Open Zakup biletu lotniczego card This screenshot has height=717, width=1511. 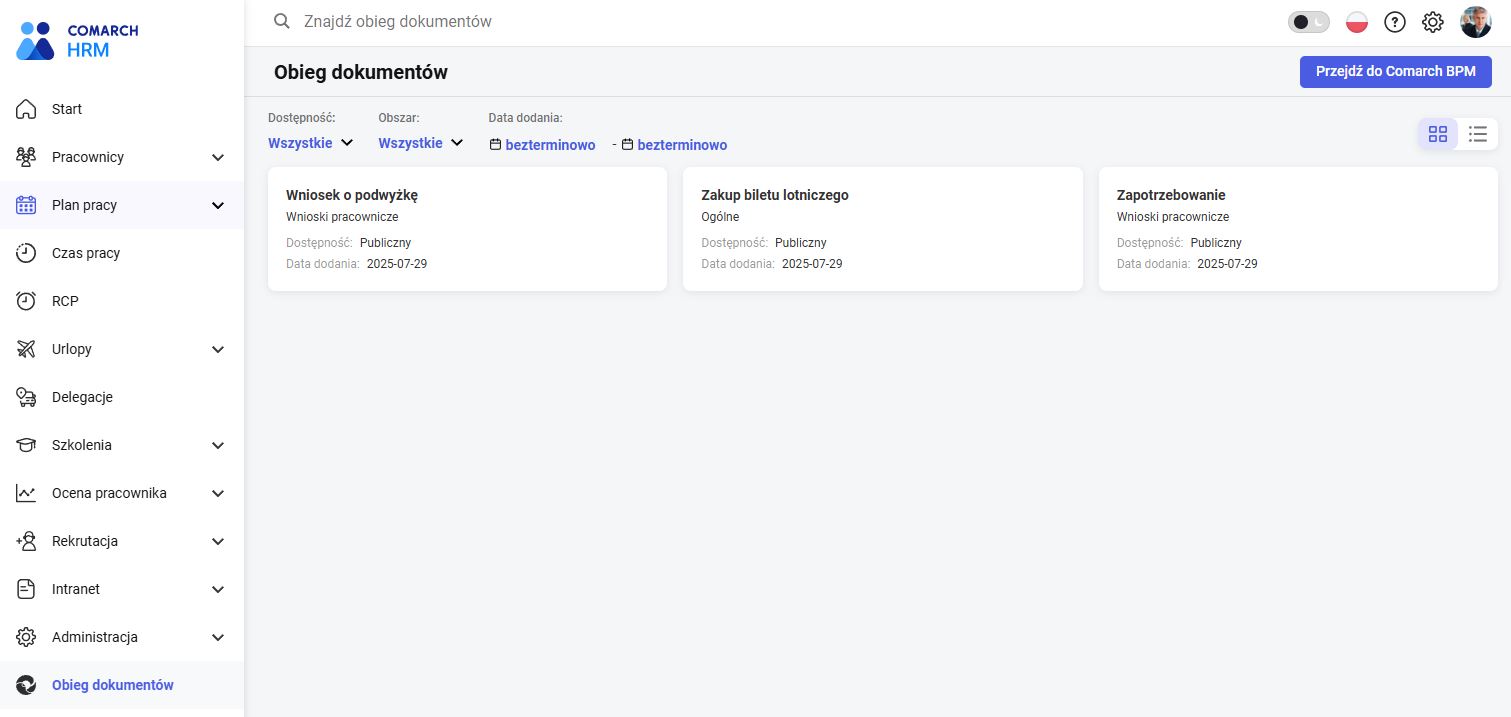[883, 229]
